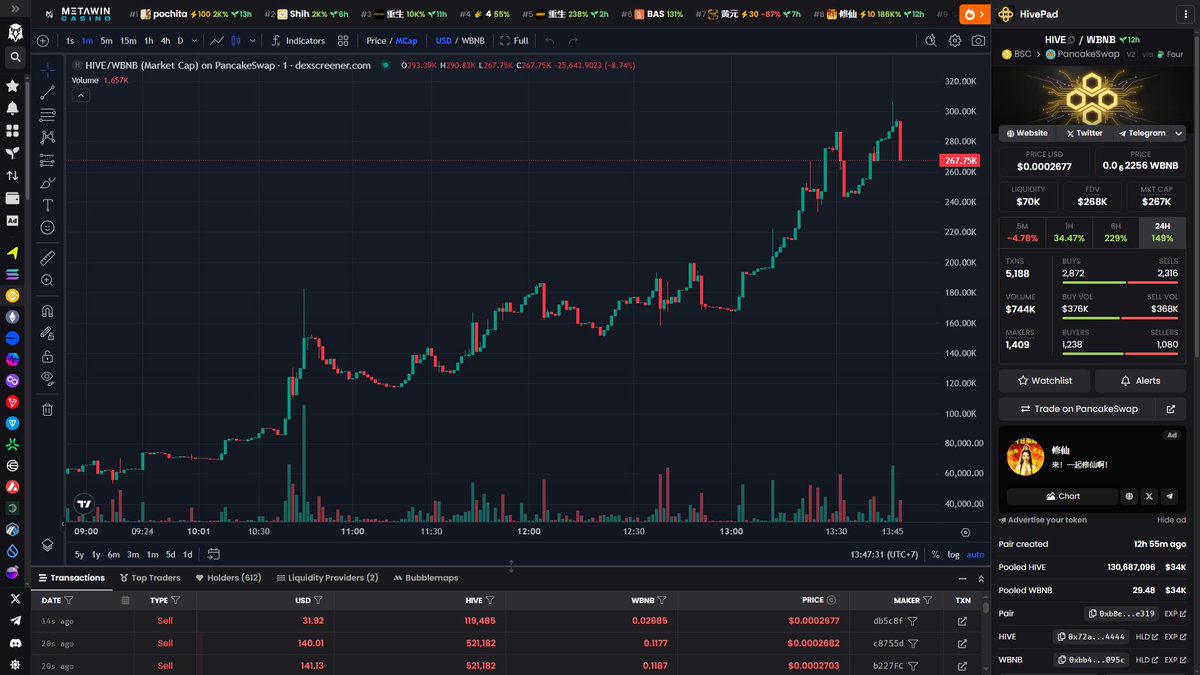Toggle lock all drawings tool

click(47, 356)
